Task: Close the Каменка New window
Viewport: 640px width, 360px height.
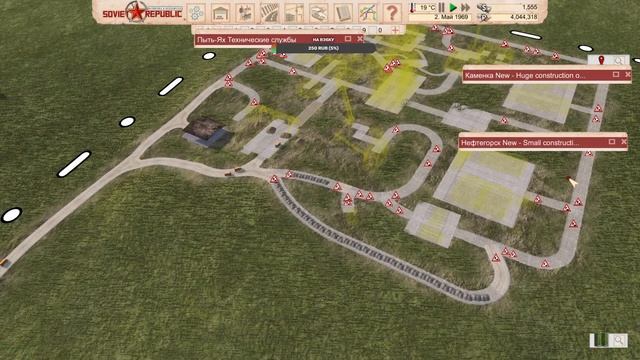Action: (x=628, y=74)
